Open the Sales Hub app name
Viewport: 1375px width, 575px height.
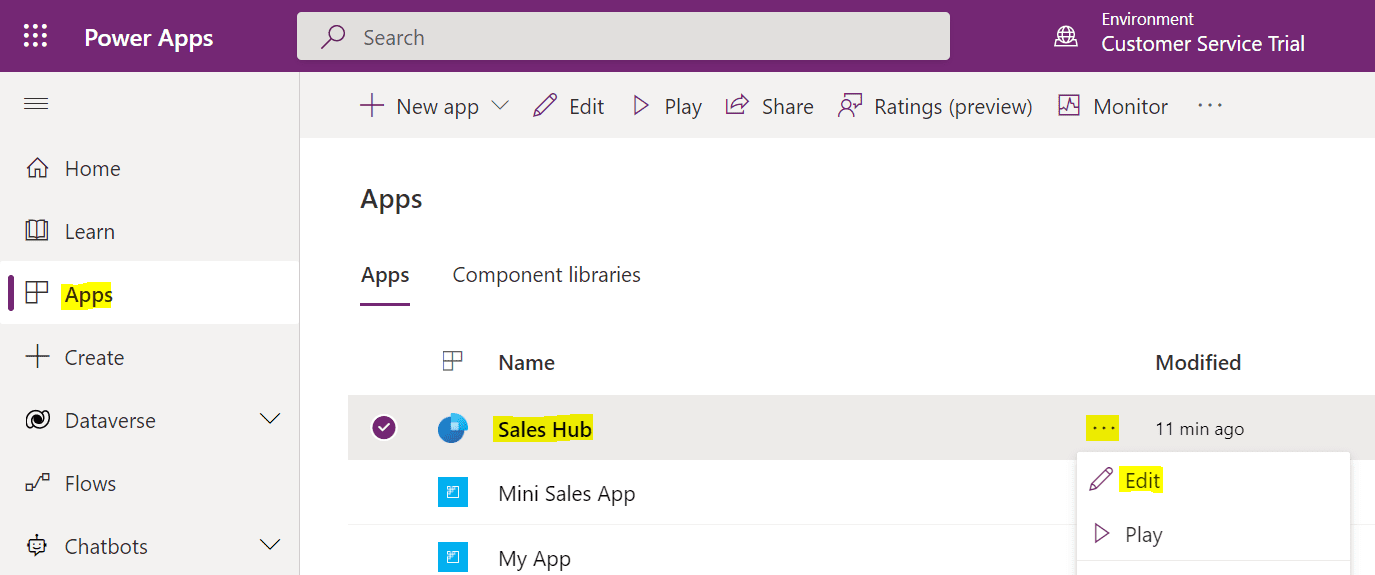(x=545, y=430)
